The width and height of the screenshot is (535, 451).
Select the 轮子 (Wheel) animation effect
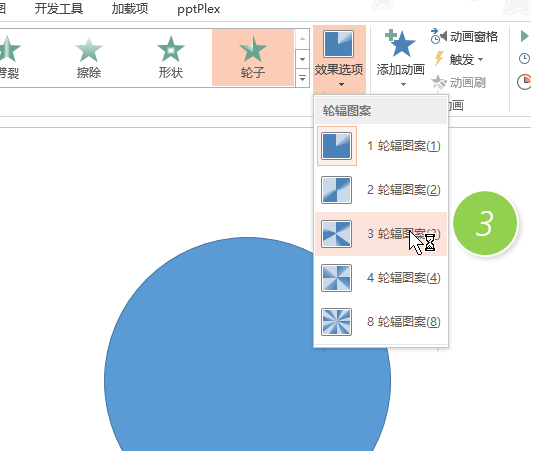point(253,57)
